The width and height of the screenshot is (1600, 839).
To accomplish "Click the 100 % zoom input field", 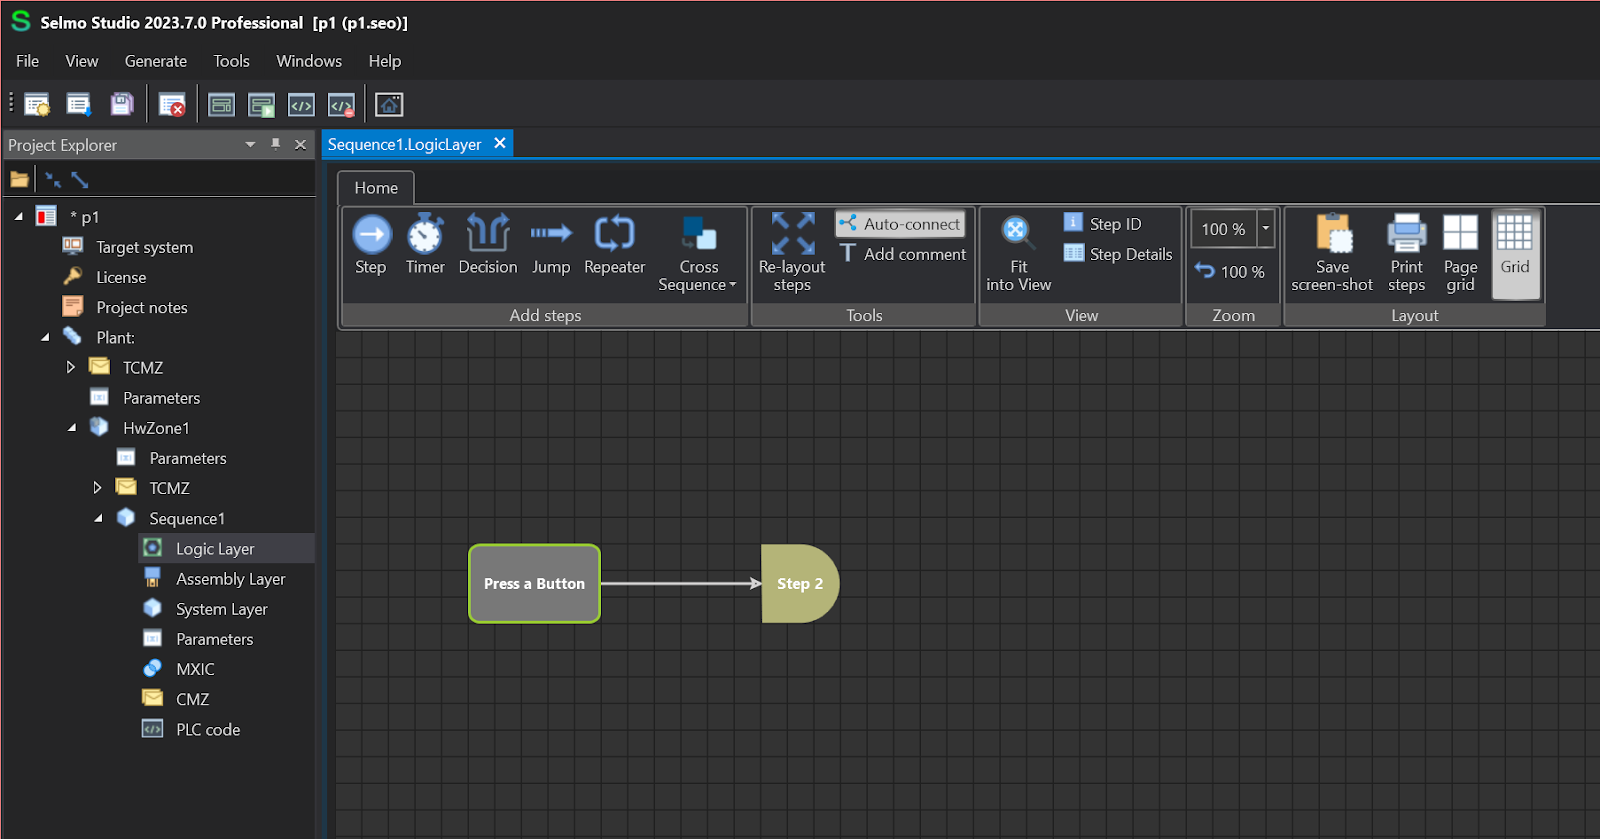I will point(1224,229).
